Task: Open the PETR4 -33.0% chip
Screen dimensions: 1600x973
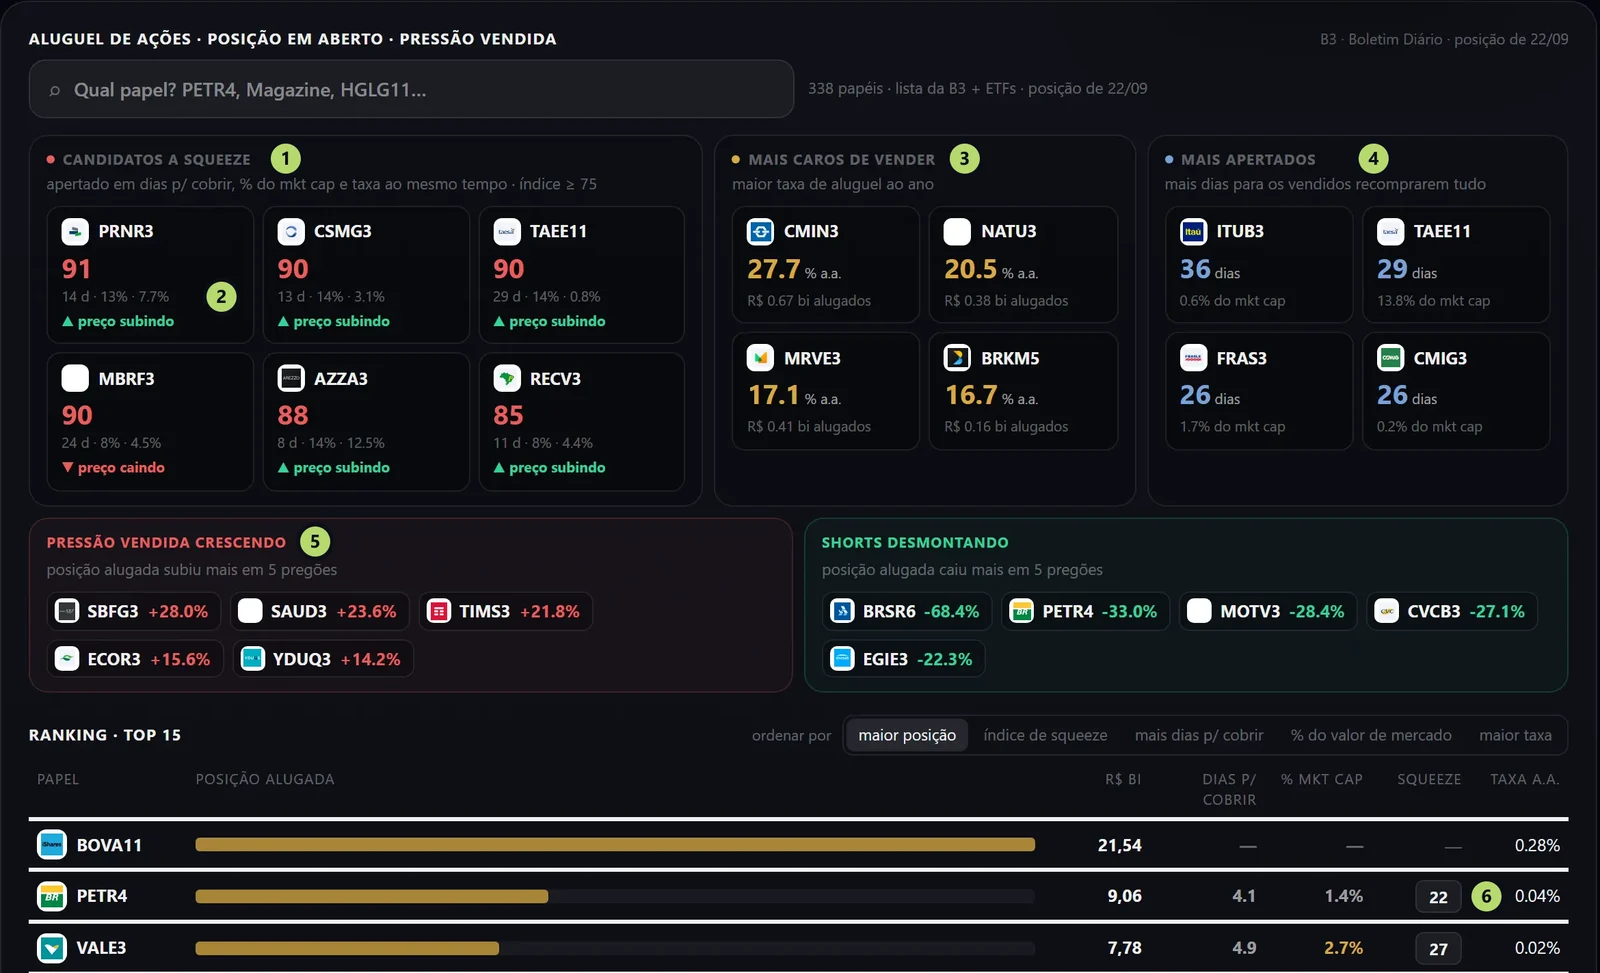Action: (x=1086, y=611)
